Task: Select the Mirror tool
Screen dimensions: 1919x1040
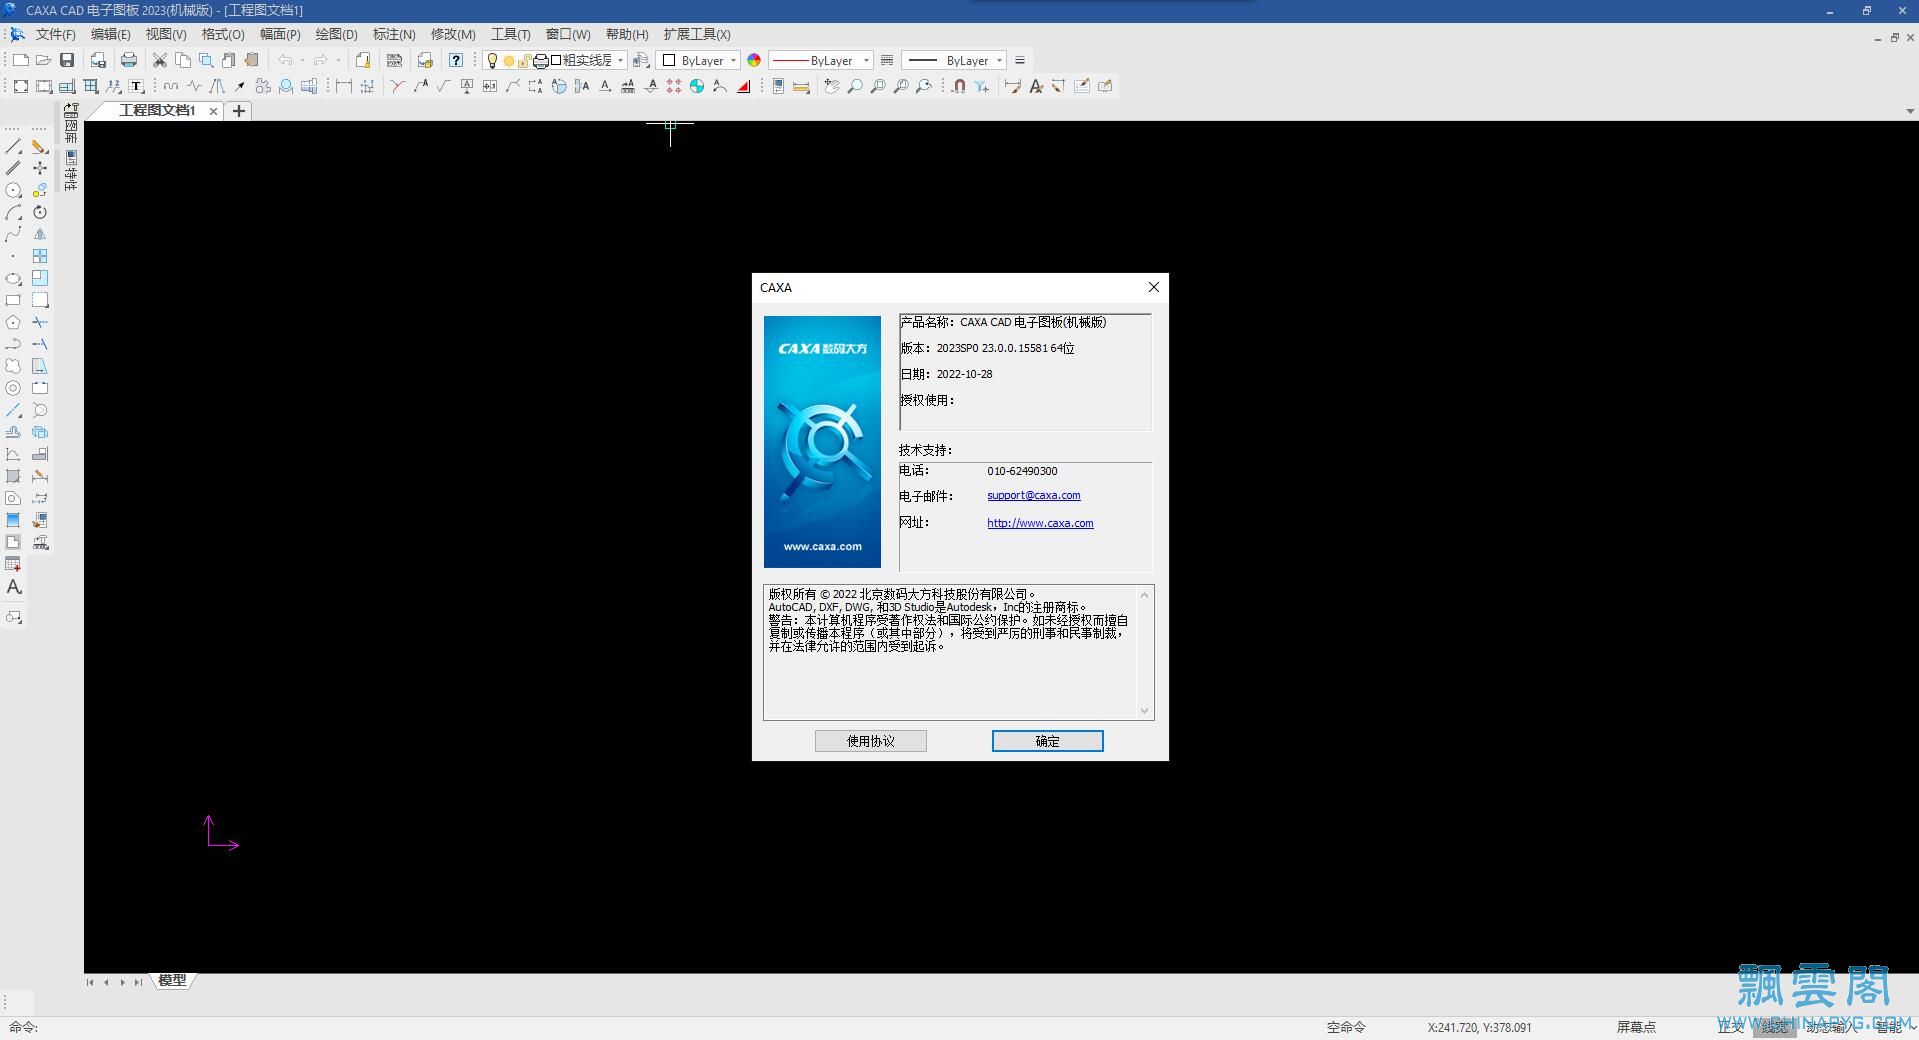Action: pyautogui.click(x=40, y=234)
